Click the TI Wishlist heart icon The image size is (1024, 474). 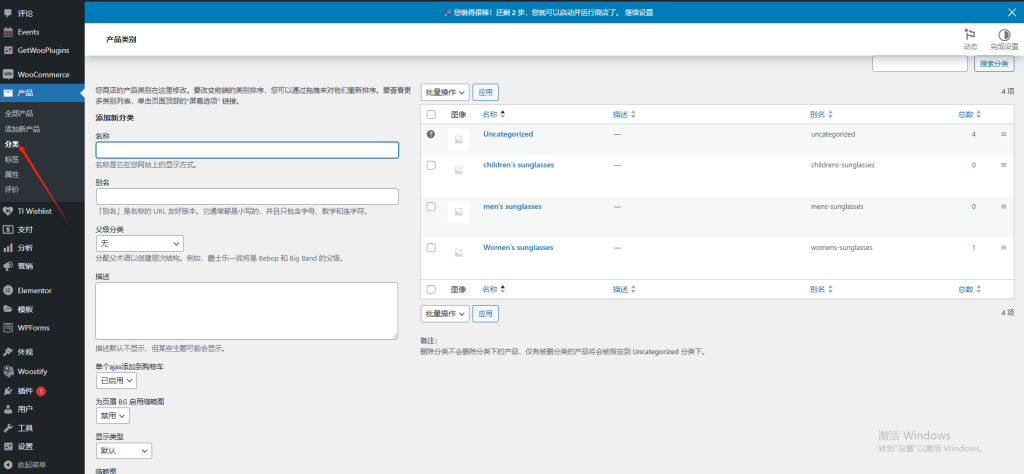[x=8, y=211]
